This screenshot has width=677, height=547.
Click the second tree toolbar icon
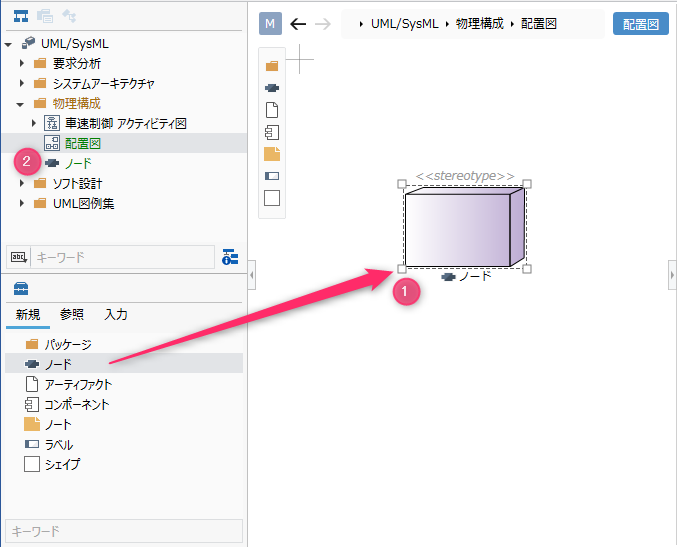point(45,16)
